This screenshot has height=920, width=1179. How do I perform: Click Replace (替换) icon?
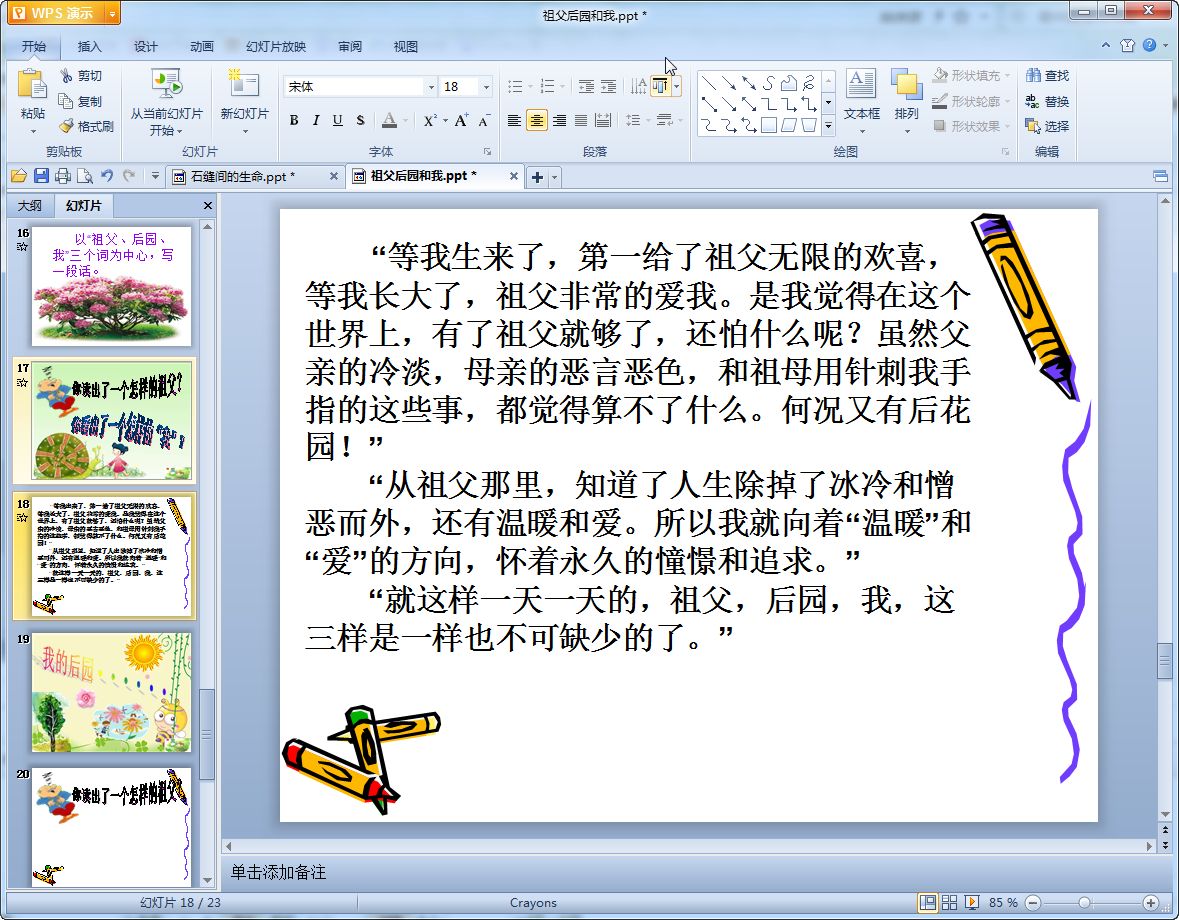(1033, 101)
